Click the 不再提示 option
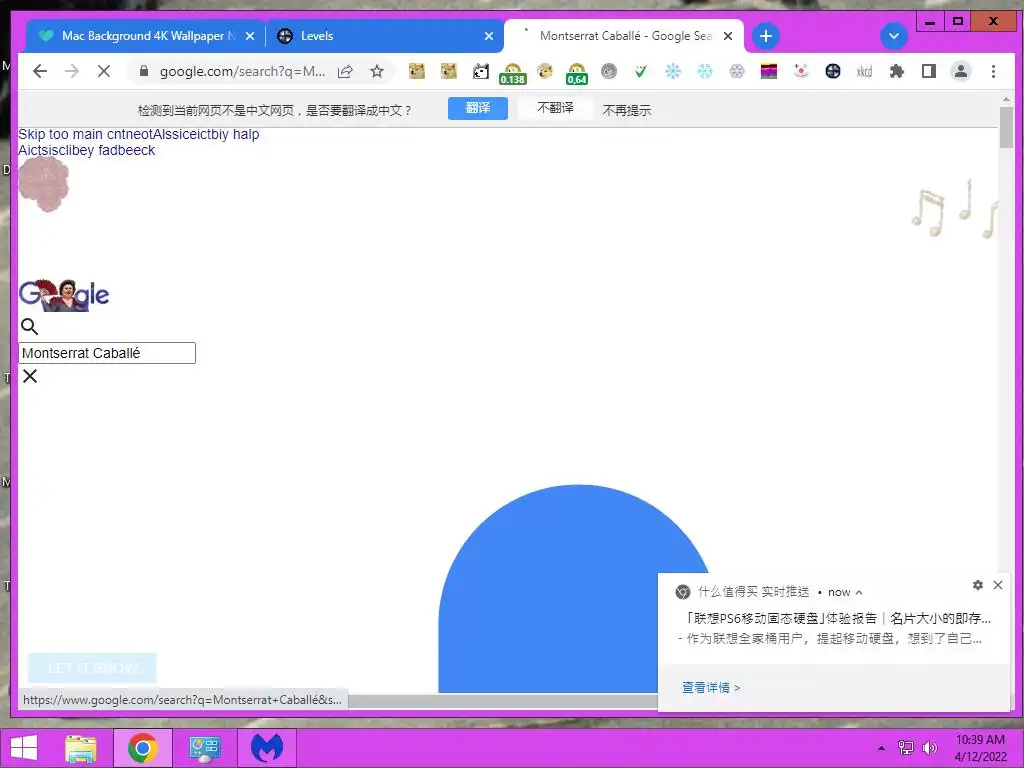This screenshot has width=1024, height=768. click(x=627, y=110)
